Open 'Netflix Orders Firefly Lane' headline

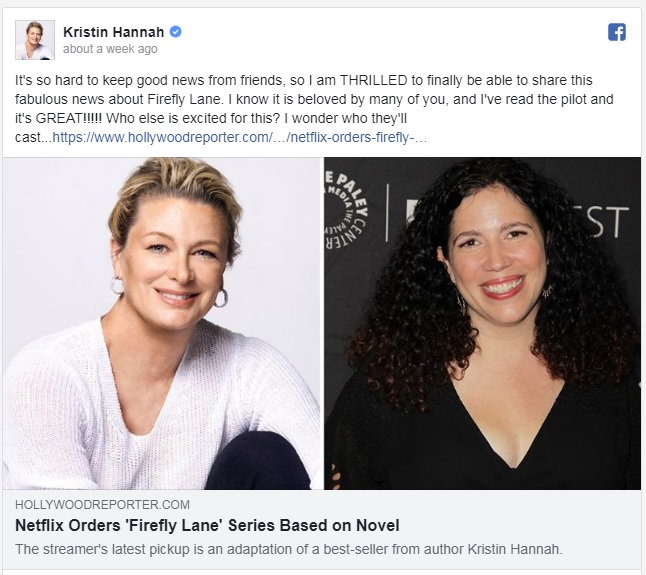207,526
